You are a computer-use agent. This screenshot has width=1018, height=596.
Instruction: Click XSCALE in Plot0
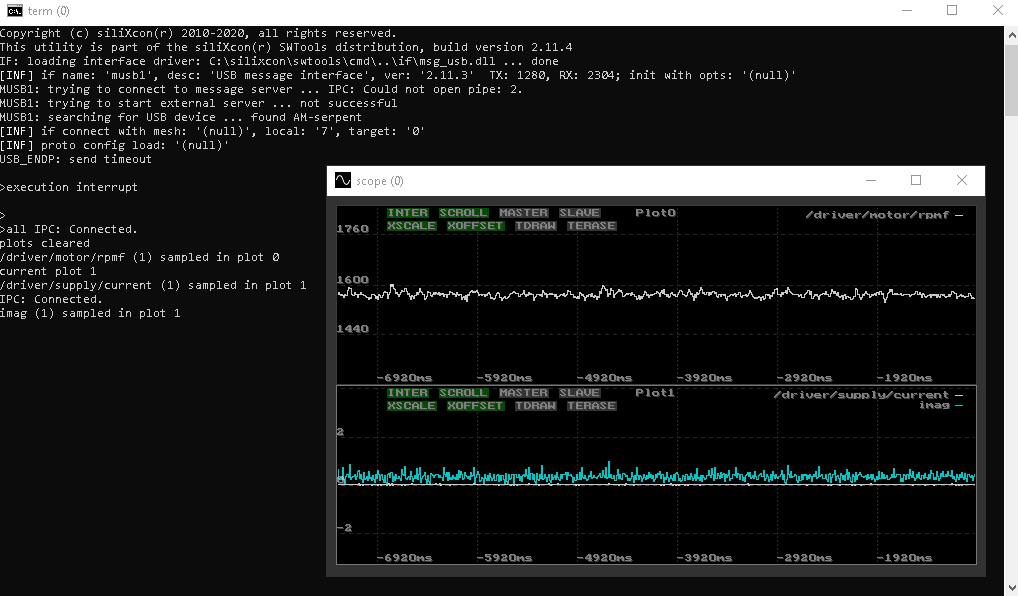412,226
